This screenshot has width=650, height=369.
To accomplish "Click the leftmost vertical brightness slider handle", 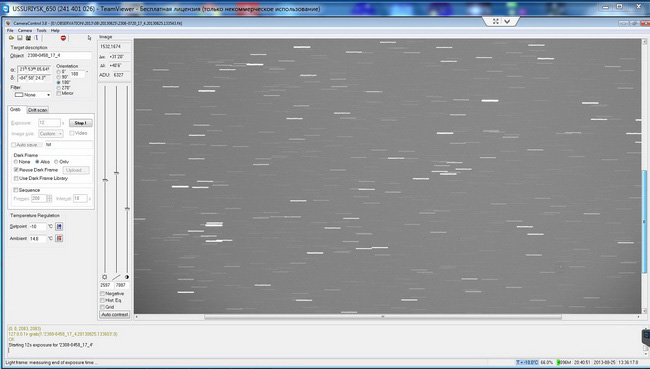I will pos(105,180).
